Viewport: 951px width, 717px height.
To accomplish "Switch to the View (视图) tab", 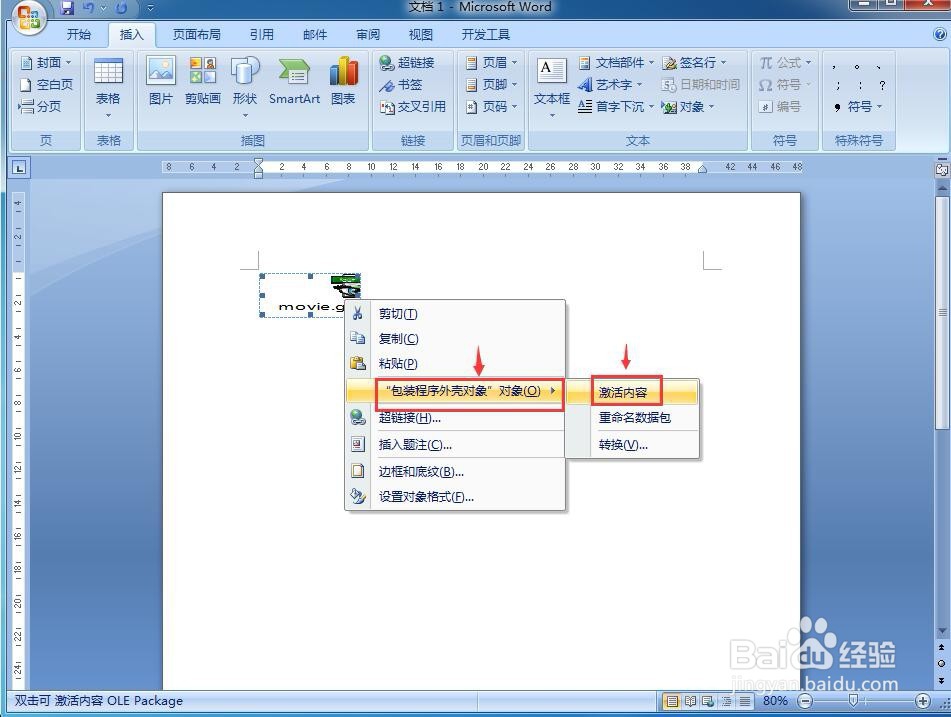I will coord(420,35).
